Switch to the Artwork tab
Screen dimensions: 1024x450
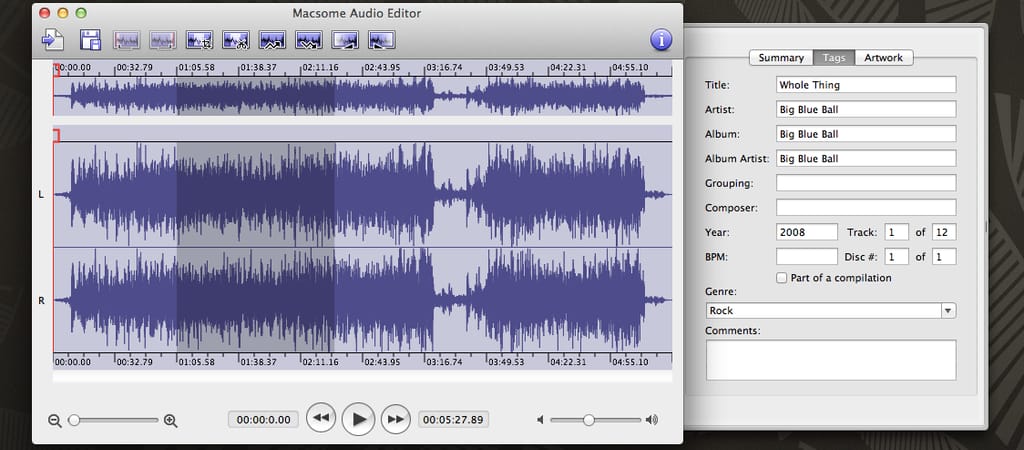click(x=883, y=58)
